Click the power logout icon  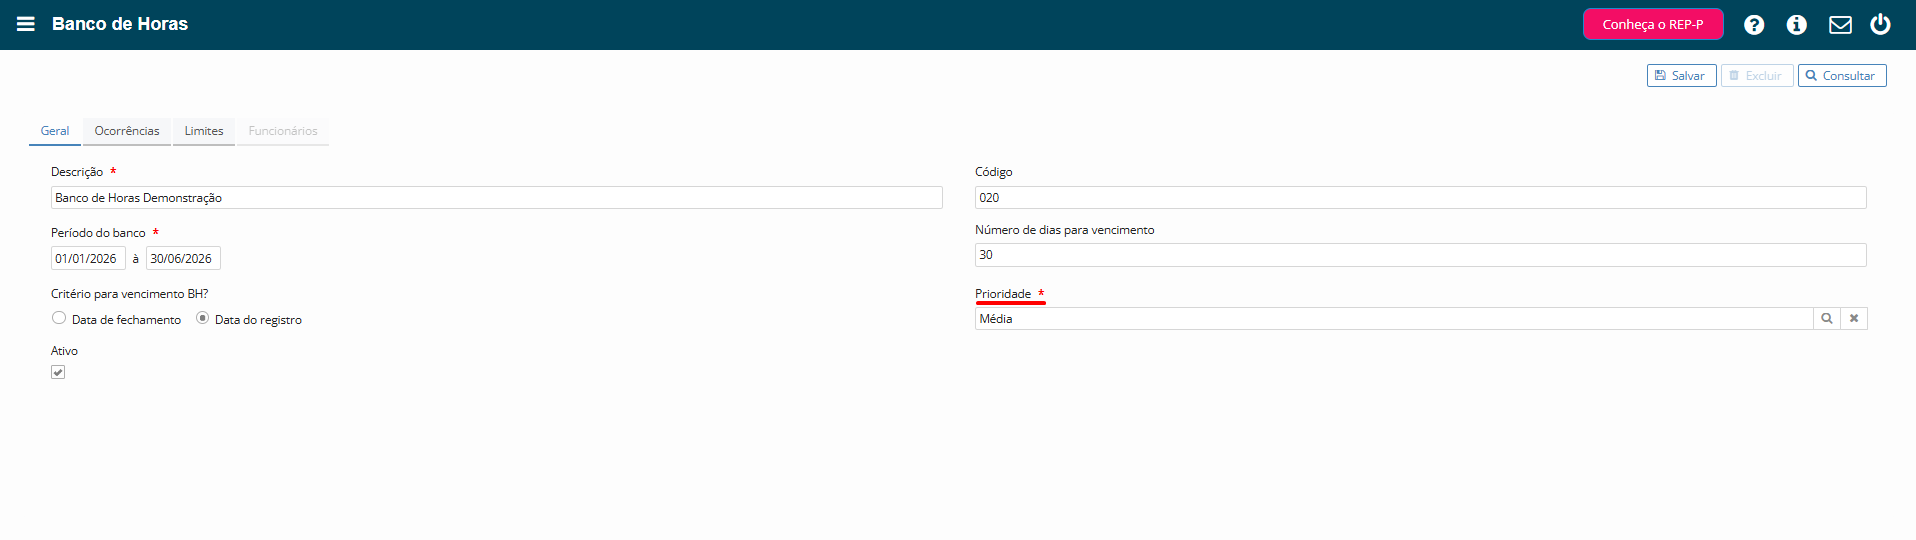pyautogui.click(x=1880, y=24)
